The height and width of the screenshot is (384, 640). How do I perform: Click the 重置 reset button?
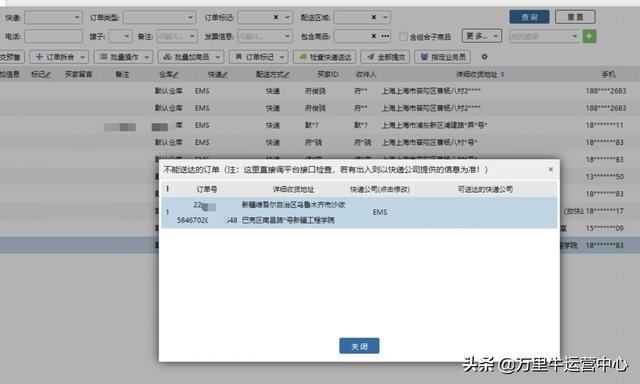[x=575, y=17]
